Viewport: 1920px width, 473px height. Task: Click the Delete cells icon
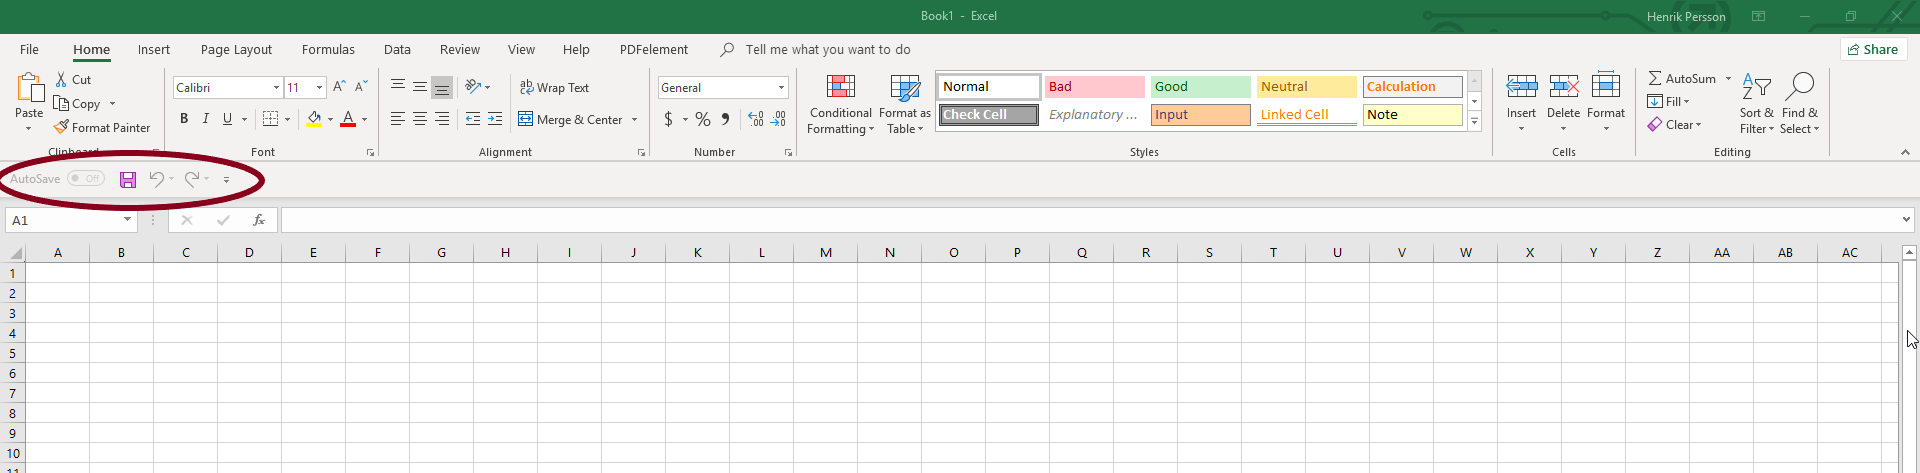point(1564,87)
